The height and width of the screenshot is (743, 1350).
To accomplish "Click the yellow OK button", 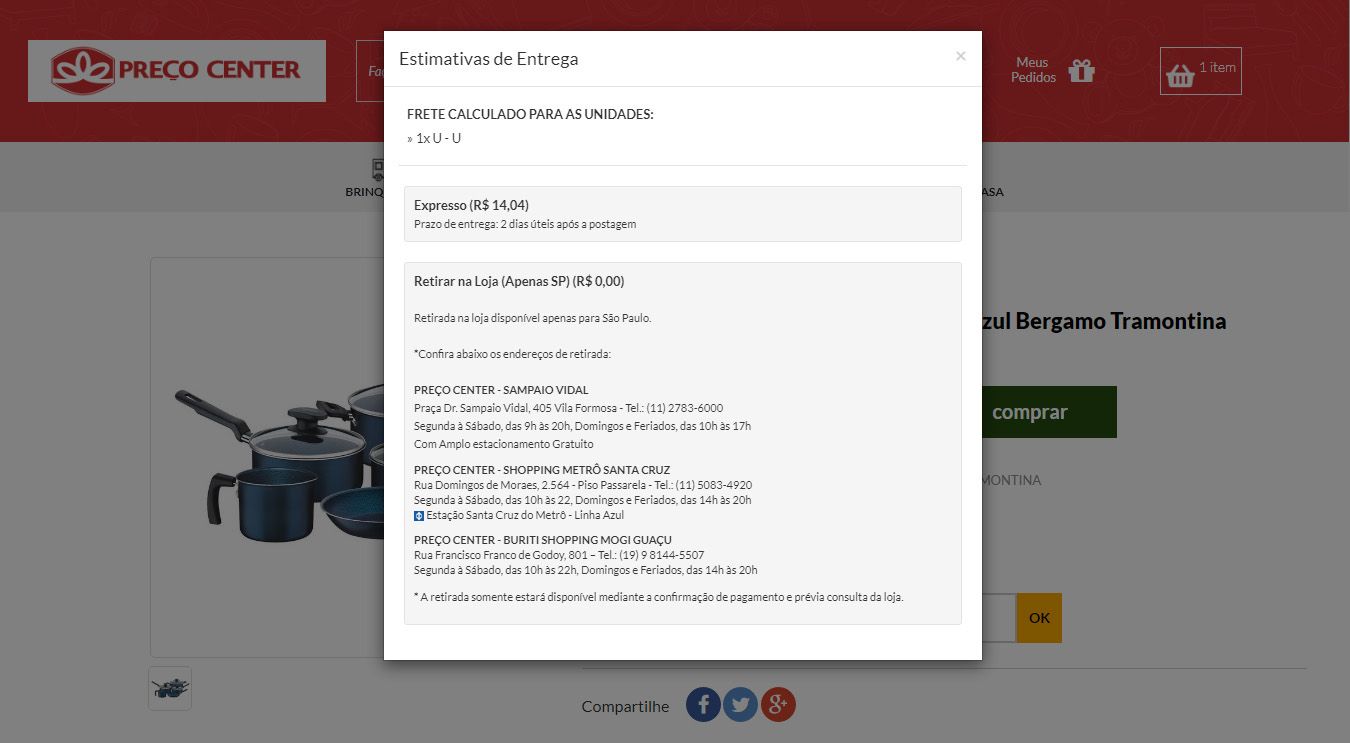I will (x=1039, y=618).
